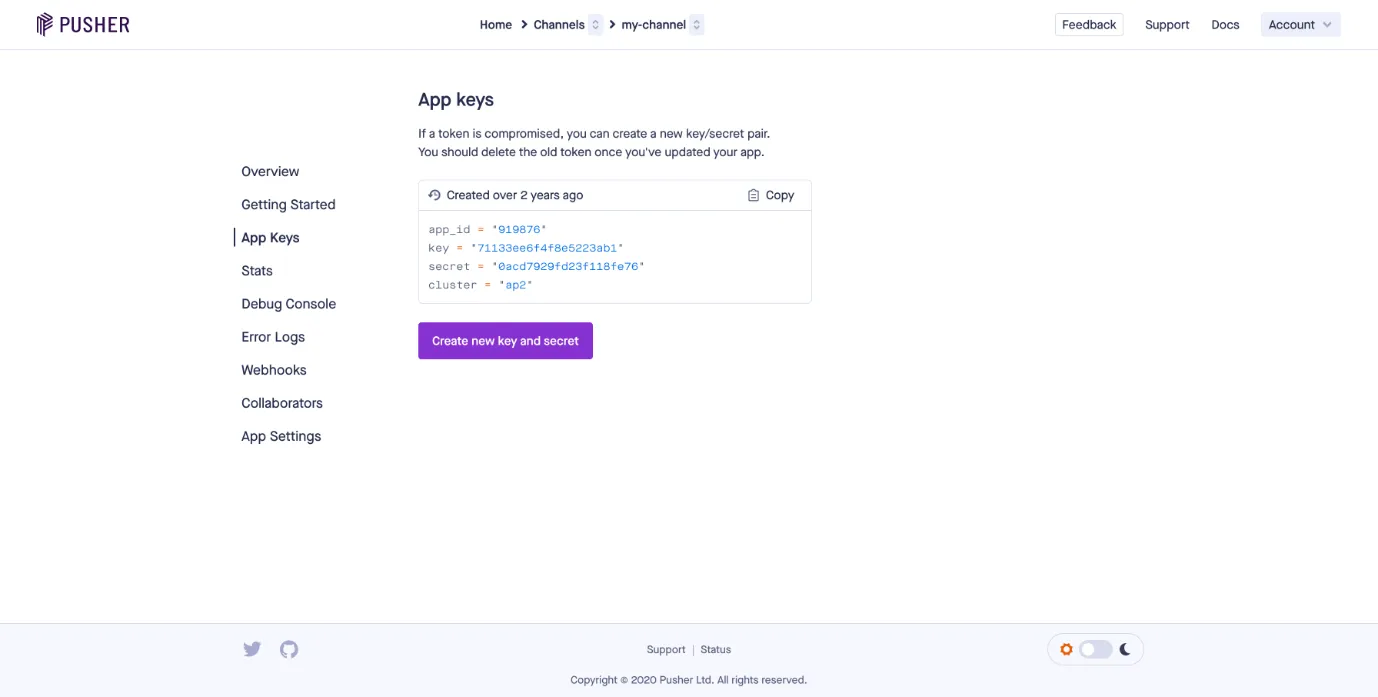Image resolution: width=1378 pixels, height=697 pixels.
Task: Expand the Account dropdown menu
Action: coord(1300,25)
